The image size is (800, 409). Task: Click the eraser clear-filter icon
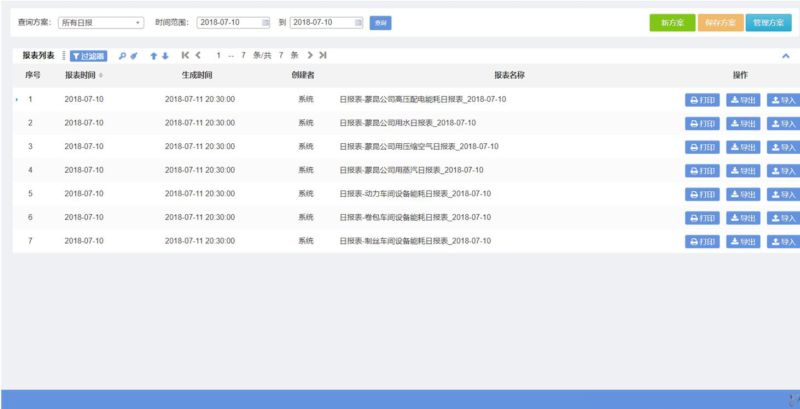coord(133,56)
